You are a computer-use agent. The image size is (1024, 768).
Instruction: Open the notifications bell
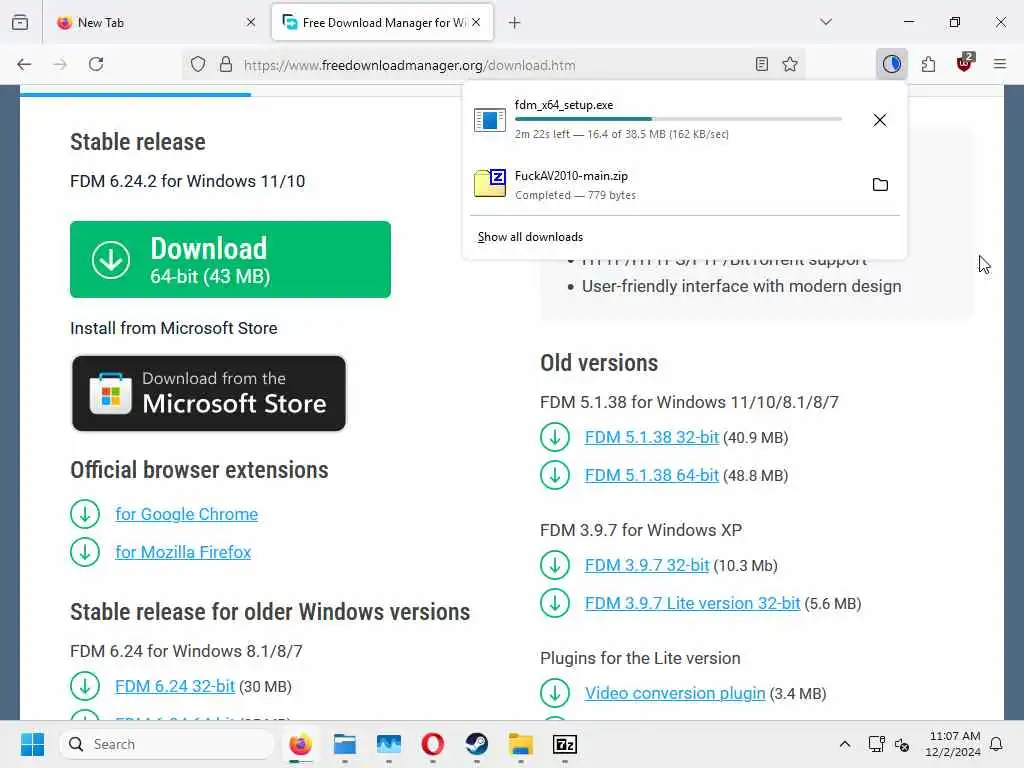tap(997, 744)
